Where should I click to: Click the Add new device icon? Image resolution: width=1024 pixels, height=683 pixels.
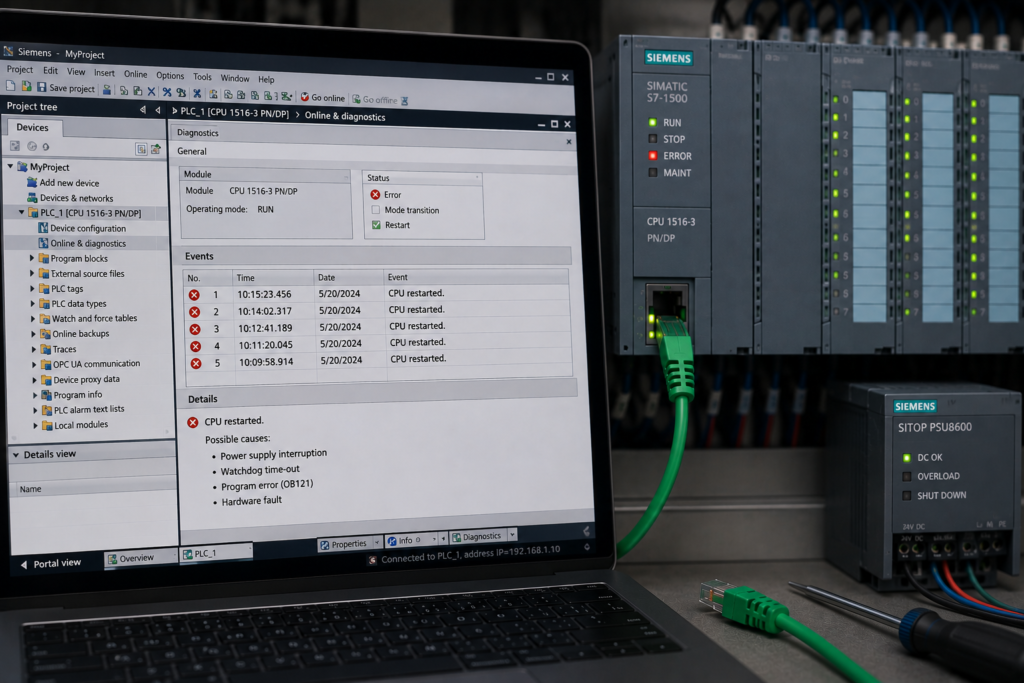tap(31, 182)
